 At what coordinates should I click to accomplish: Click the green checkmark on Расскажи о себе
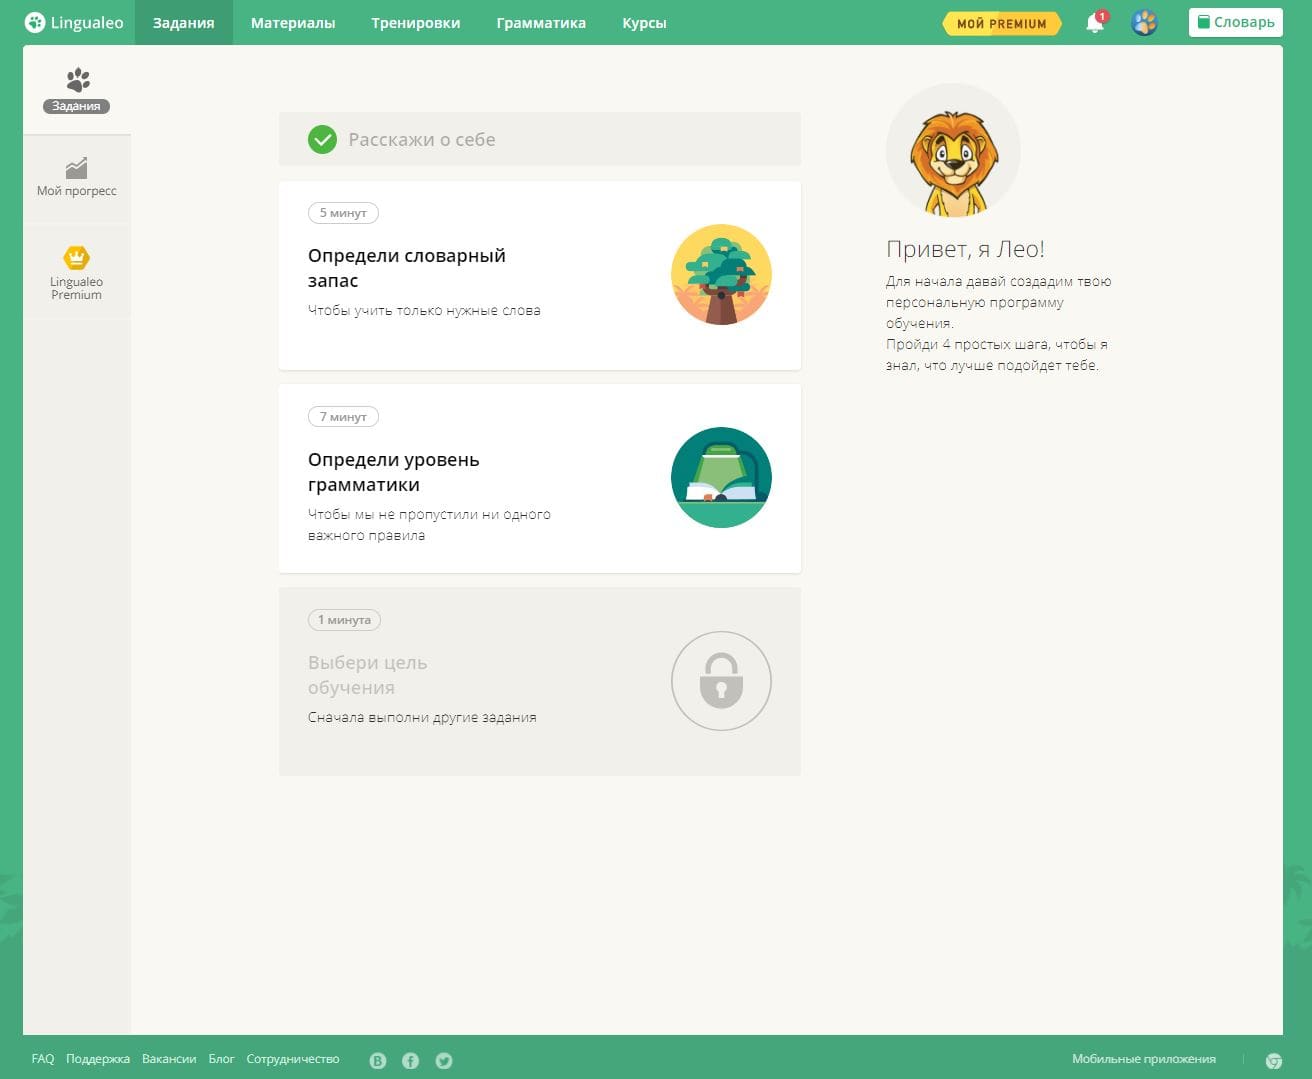tap(322, 139)
